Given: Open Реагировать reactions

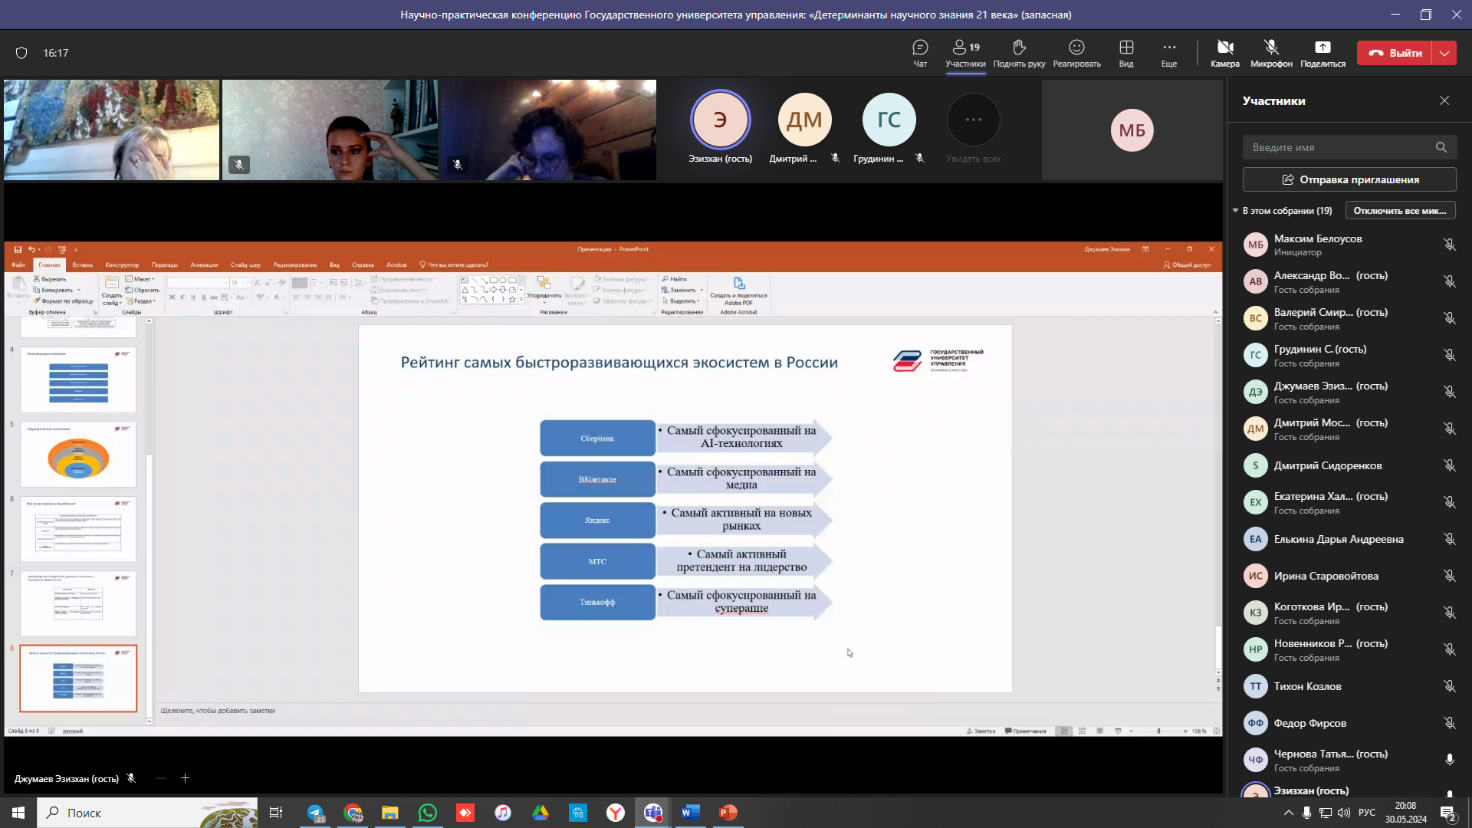Looking at the screenshot, I should point(1076,53).
